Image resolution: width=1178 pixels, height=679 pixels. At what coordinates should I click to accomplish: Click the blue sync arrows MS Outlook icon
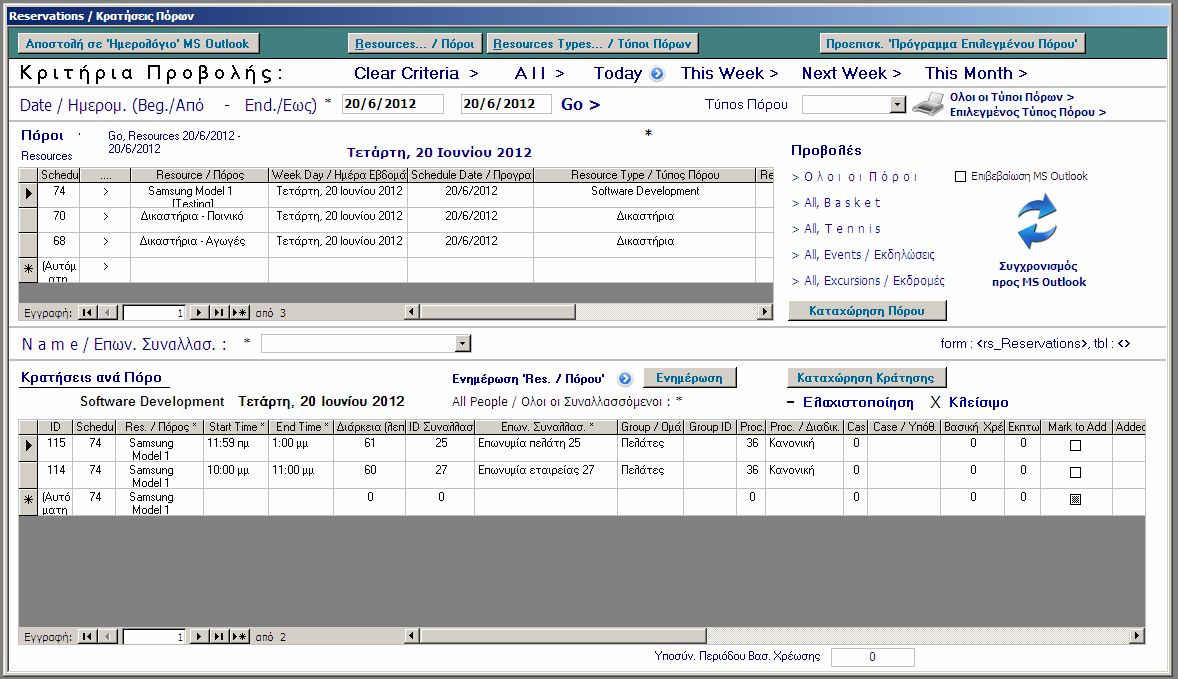click(1037, 222)
